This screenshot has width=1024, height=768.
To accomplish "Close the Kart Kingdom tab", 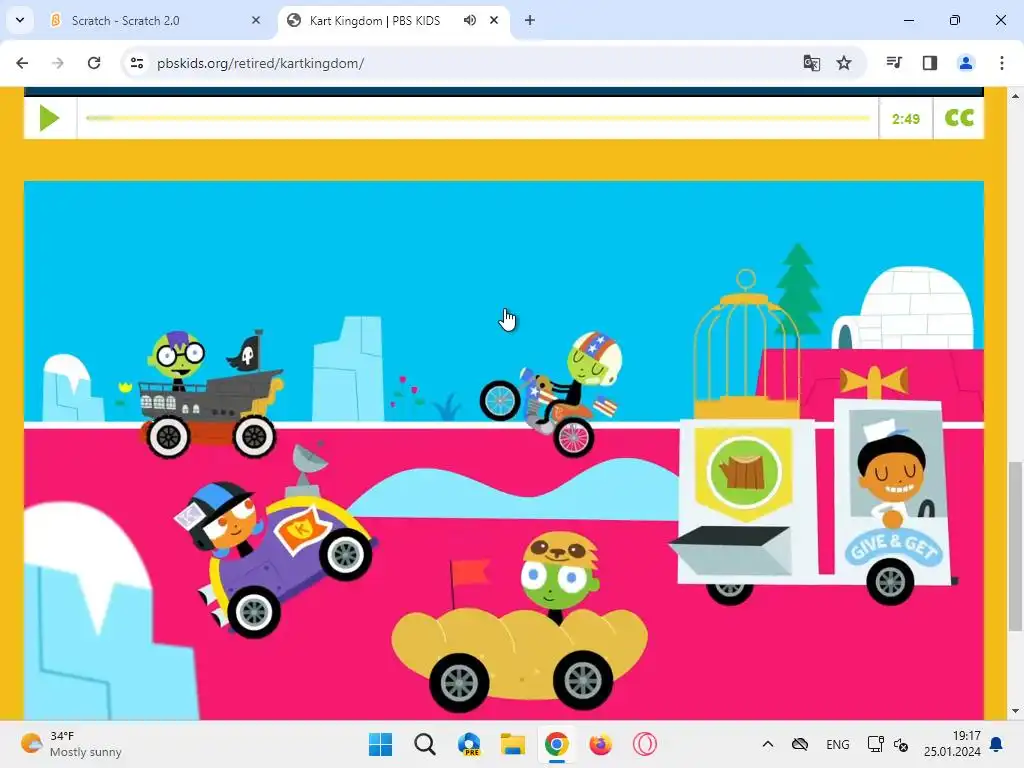I will tap(494, 20).
